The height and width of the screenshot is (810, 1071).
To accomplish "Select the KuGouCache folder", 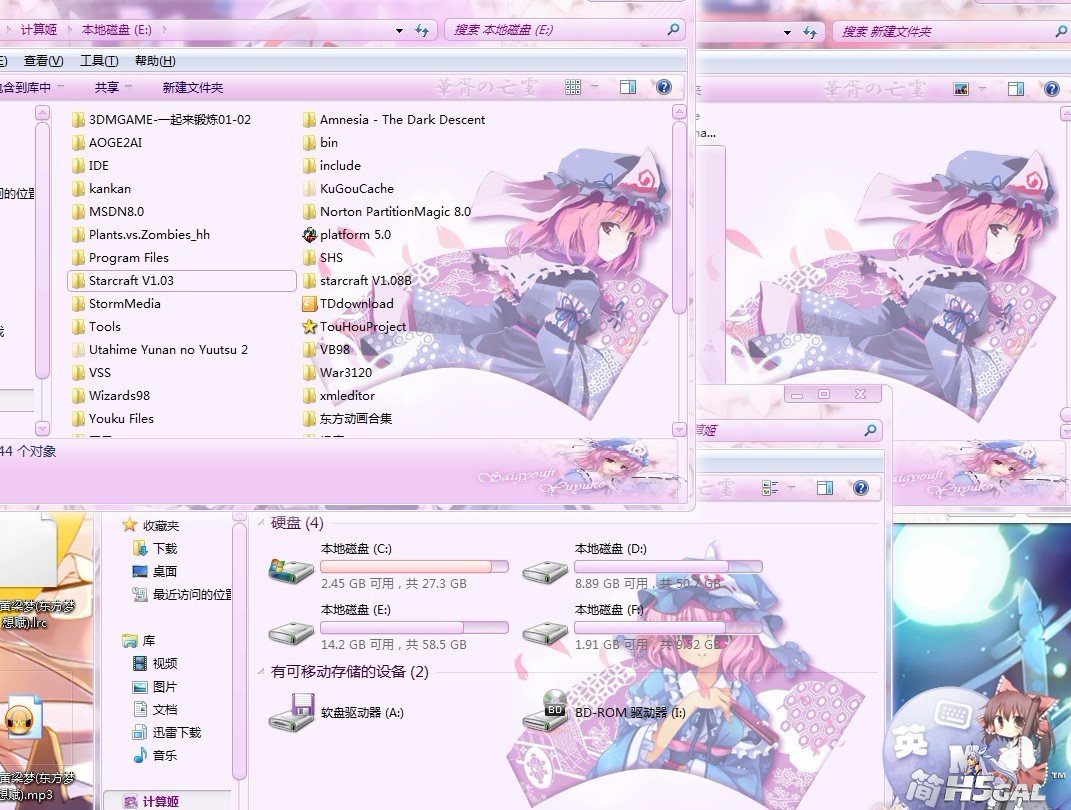I will (348, 188).
